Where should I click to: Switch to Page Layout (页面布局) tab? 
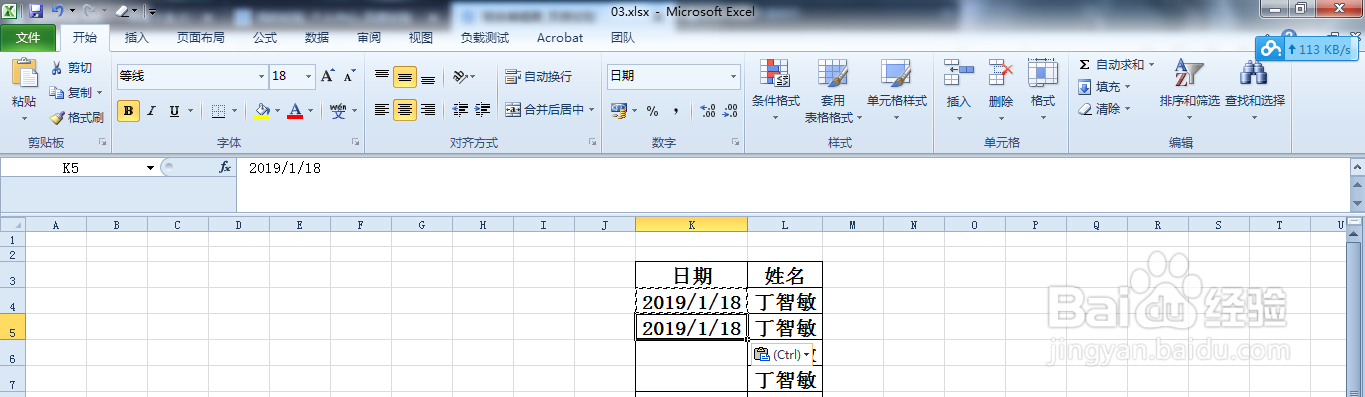(x=201, y=38)
